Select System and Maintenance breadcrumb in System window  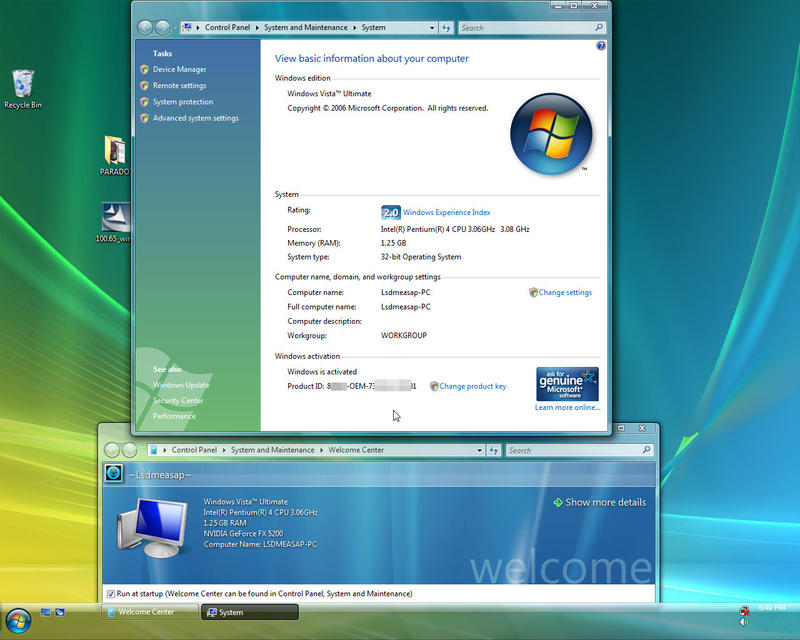(306, 28)
